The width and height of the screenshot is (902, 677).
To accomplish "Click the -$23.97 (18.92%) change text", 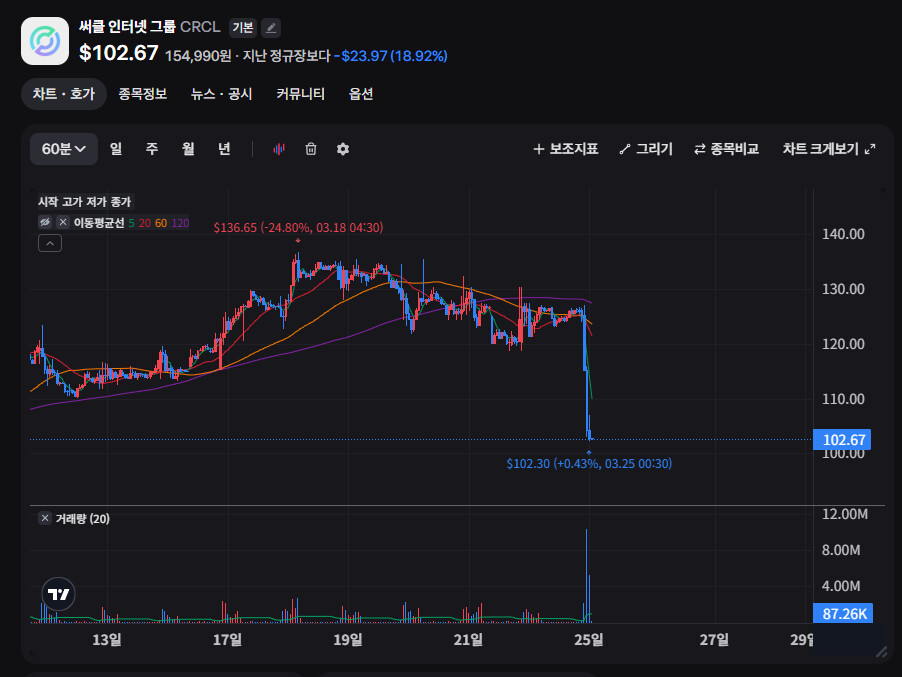I will (391, 56).
